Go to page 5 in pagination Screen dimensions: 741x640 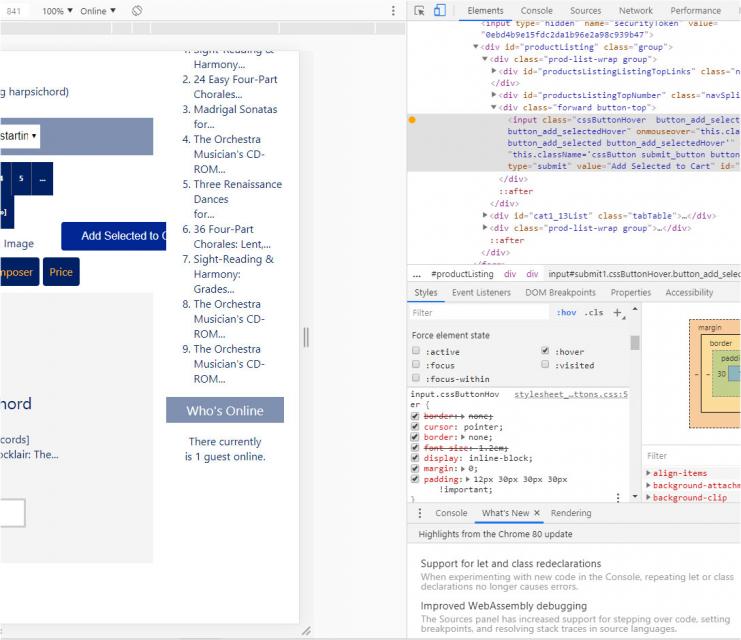21,179
